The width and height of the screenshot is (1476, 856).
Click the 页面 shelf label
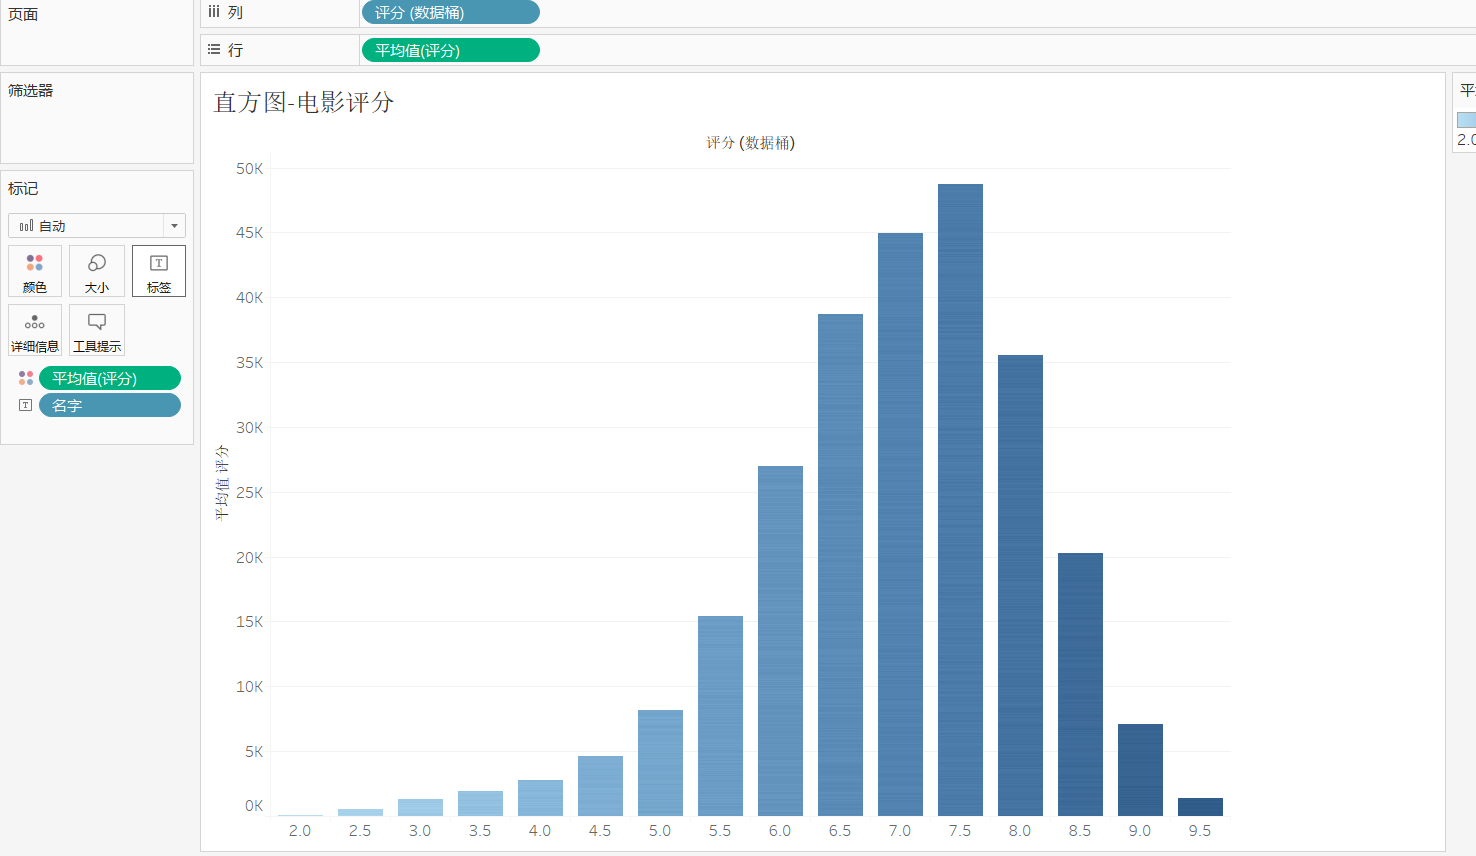pyautogui.click(x=23, y=14)
